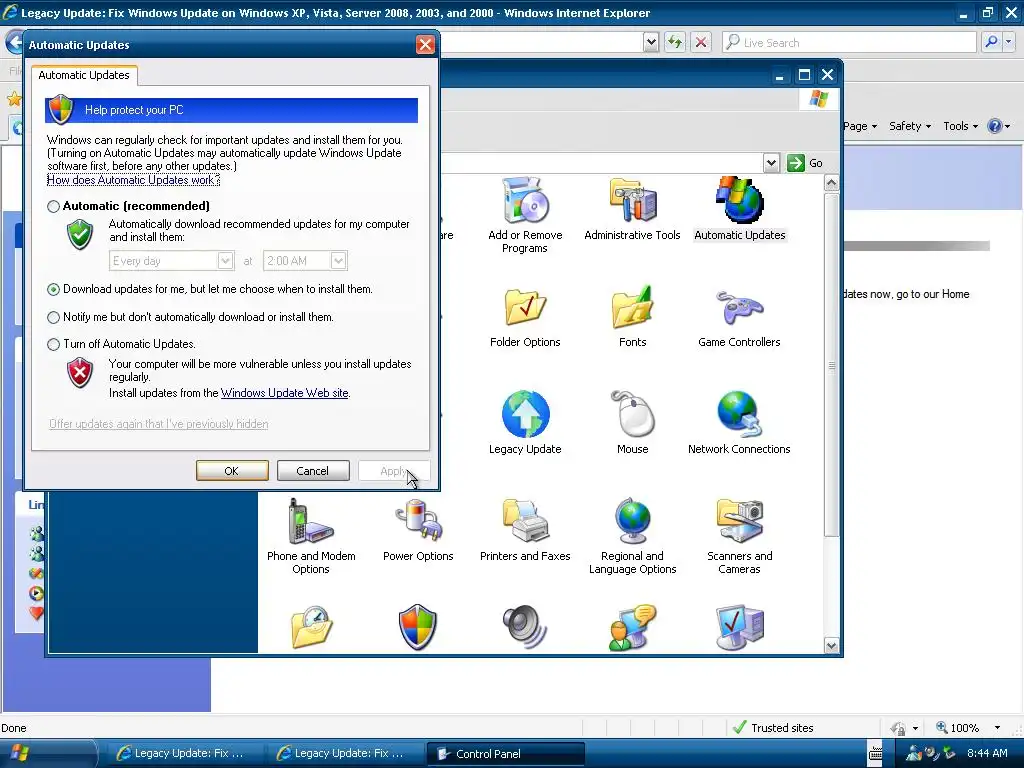This screenshot has width=1024, height=768.
Task: Open the Windows Update Web site link
Action: pos(285,393)
